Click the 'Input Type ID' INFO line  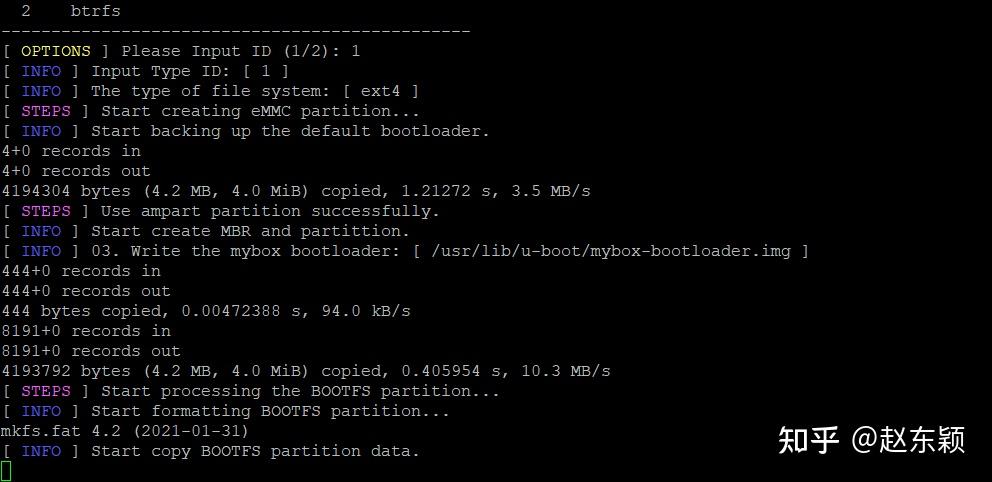[x=146, y=71]
